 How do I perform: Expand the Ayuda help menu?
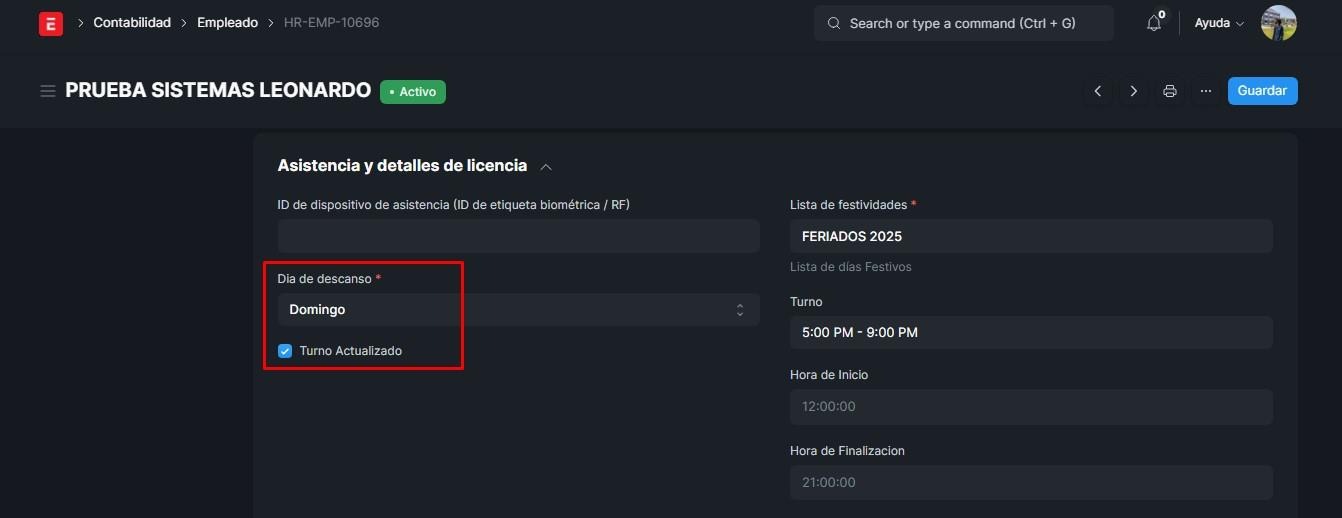click(x=1219, y=23)
